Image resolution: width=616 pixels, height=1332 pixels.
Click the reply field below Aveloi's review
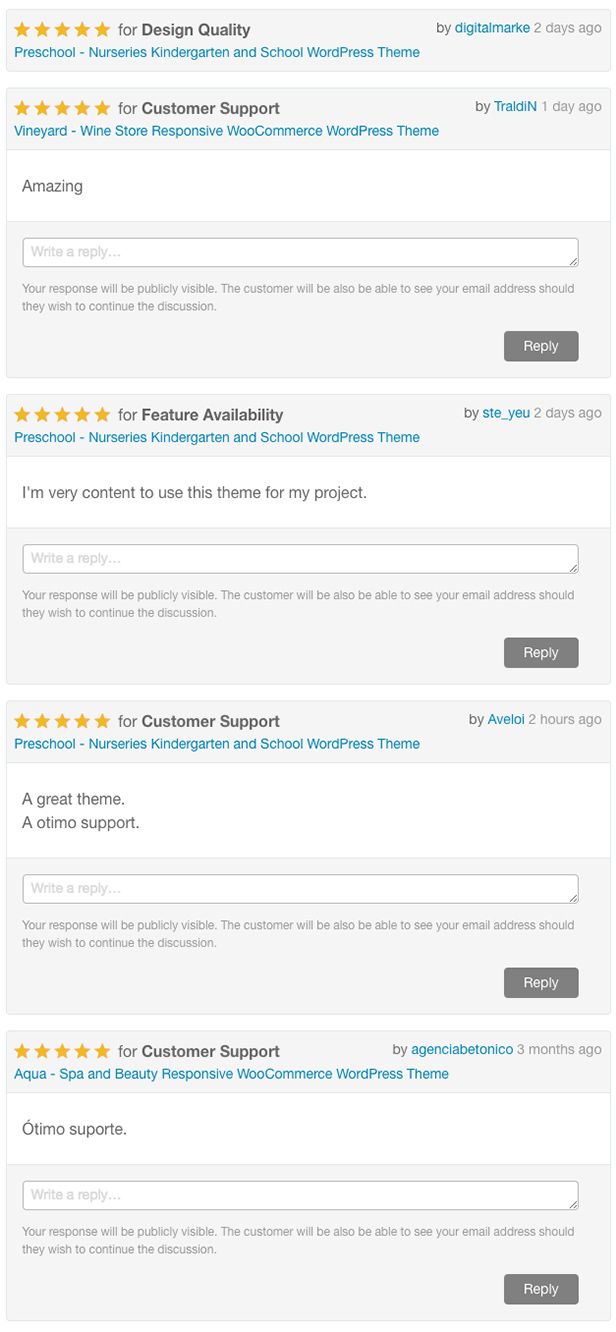click(300, 889)
